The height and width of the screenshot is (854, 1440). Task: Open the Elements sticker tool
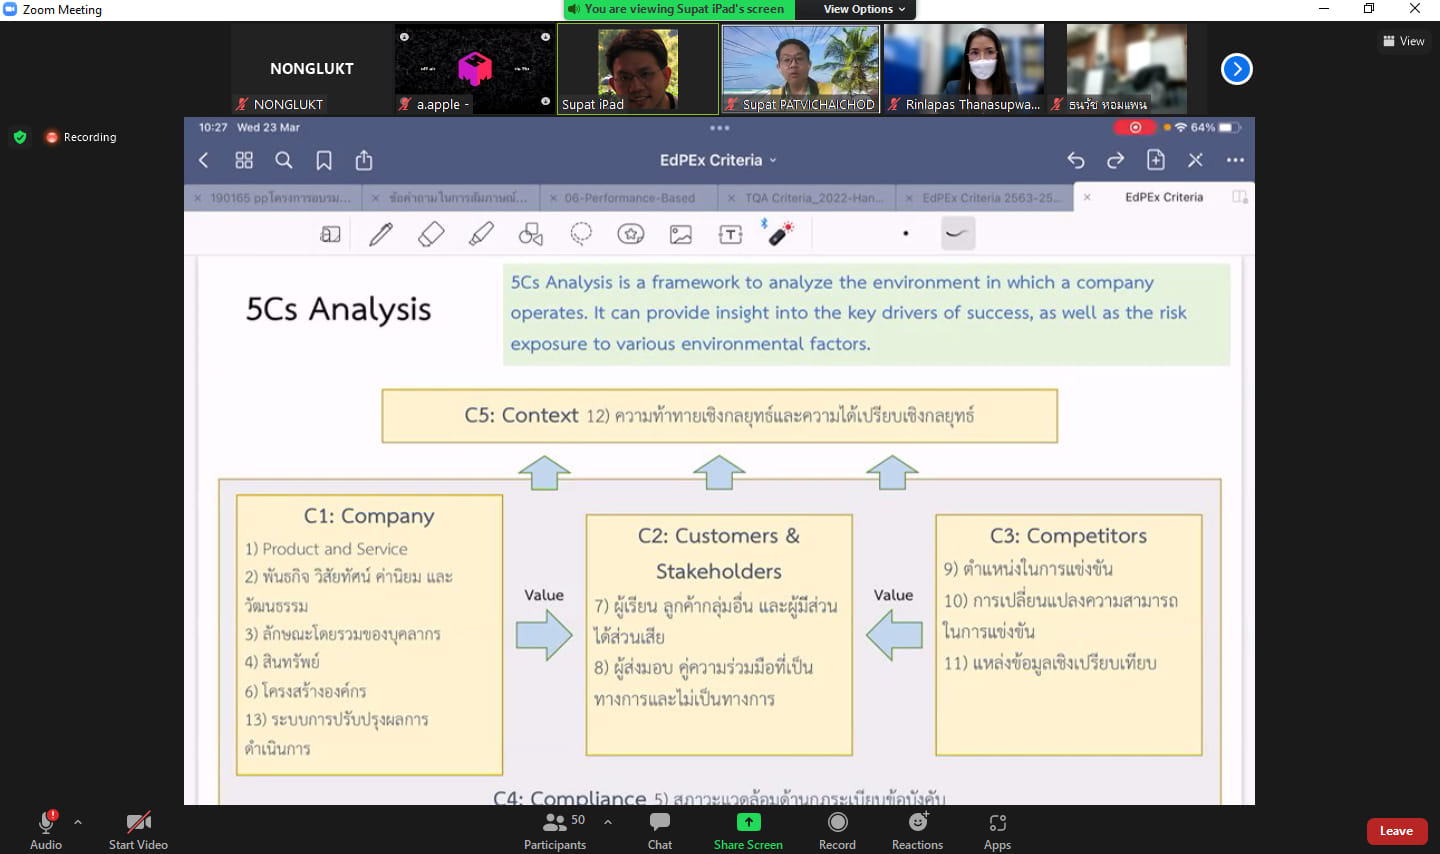coord(631,234)
